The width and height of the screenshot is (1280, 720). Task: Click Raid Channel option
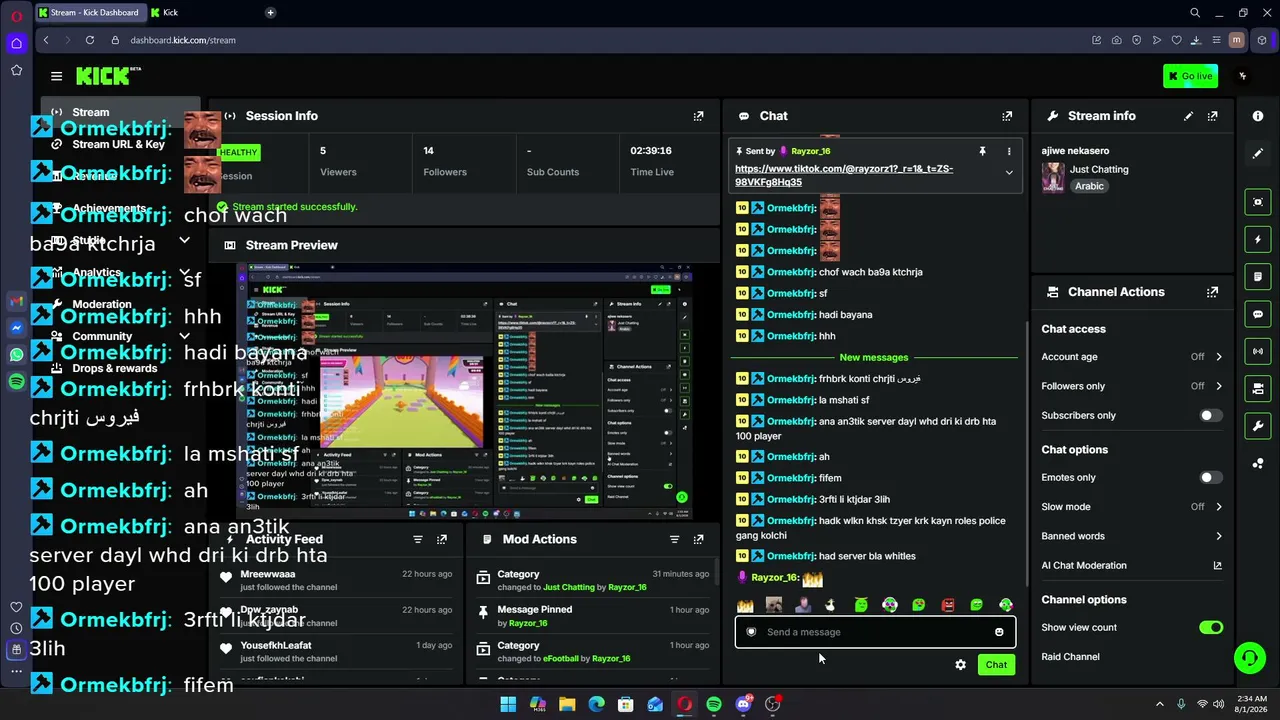[x=1070, y=657]
